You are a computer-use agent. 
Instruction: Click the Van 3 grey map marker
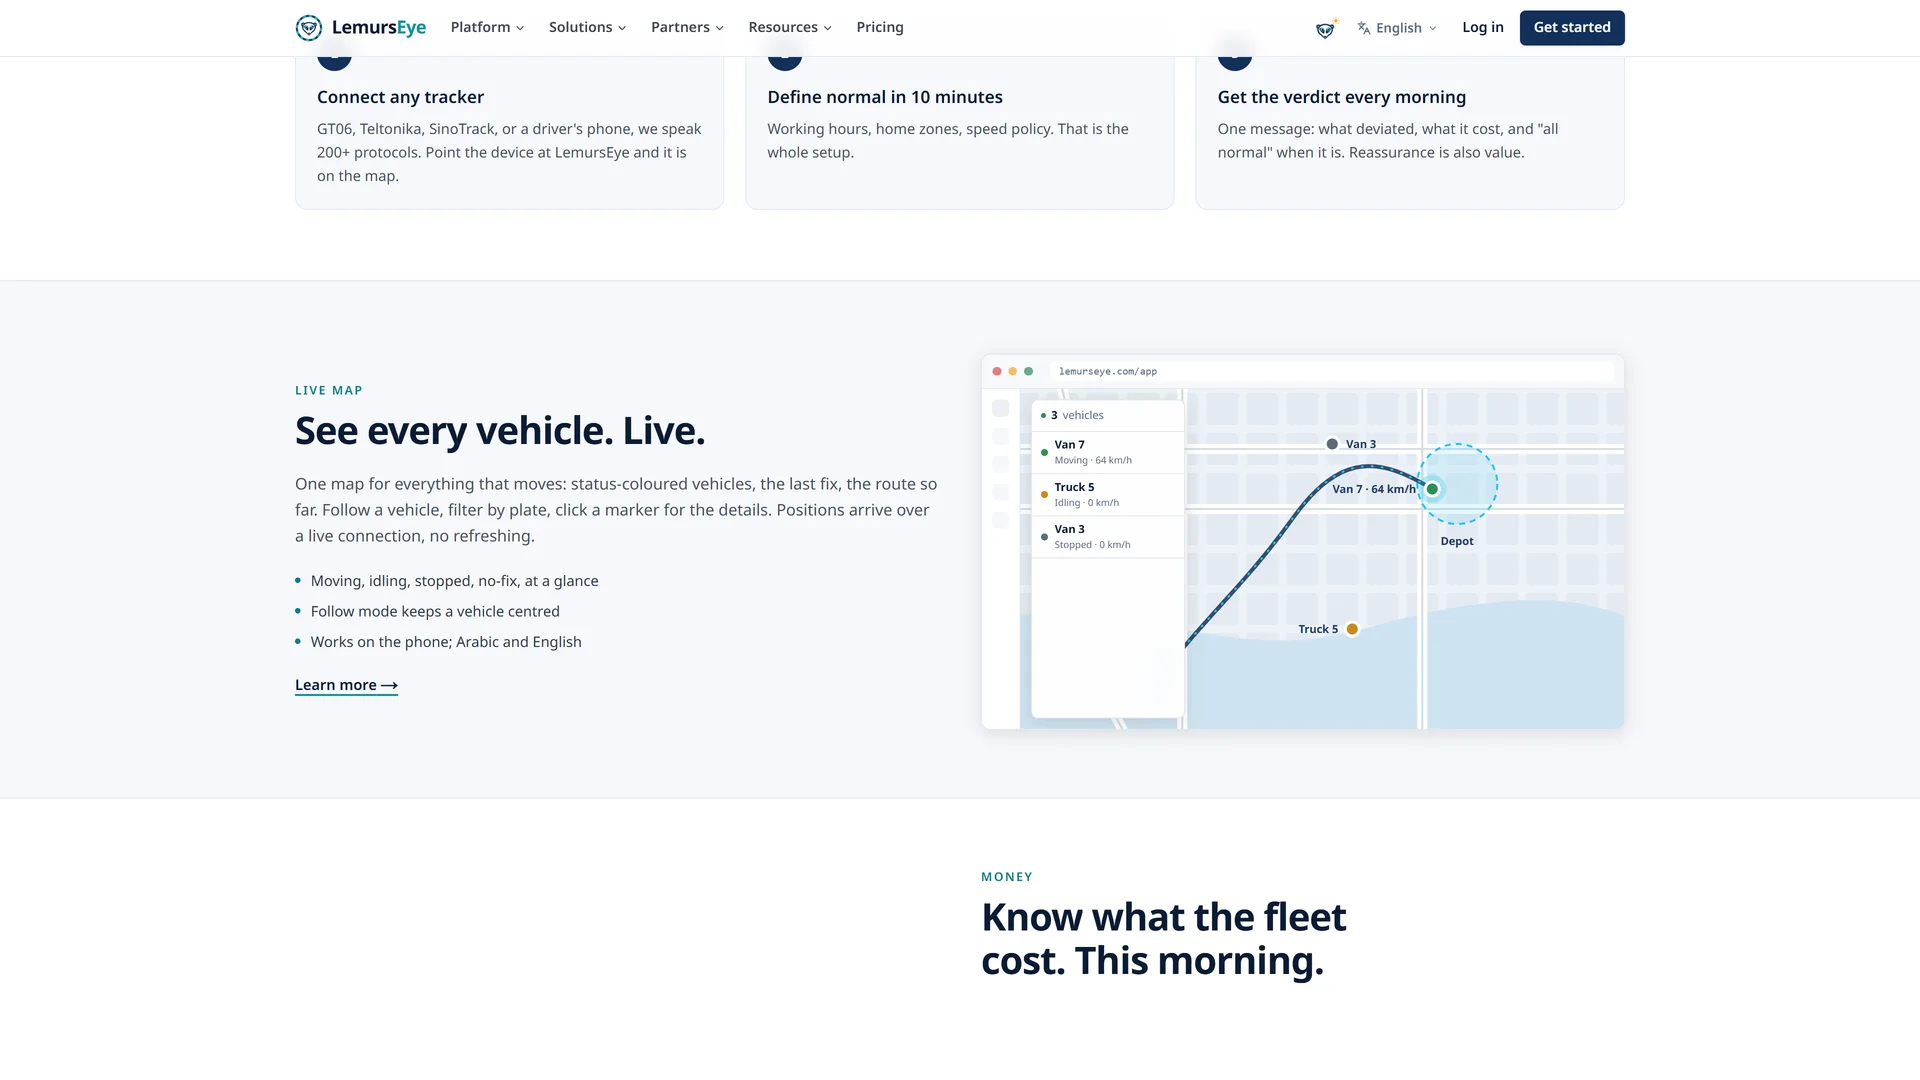[1332, 444]
